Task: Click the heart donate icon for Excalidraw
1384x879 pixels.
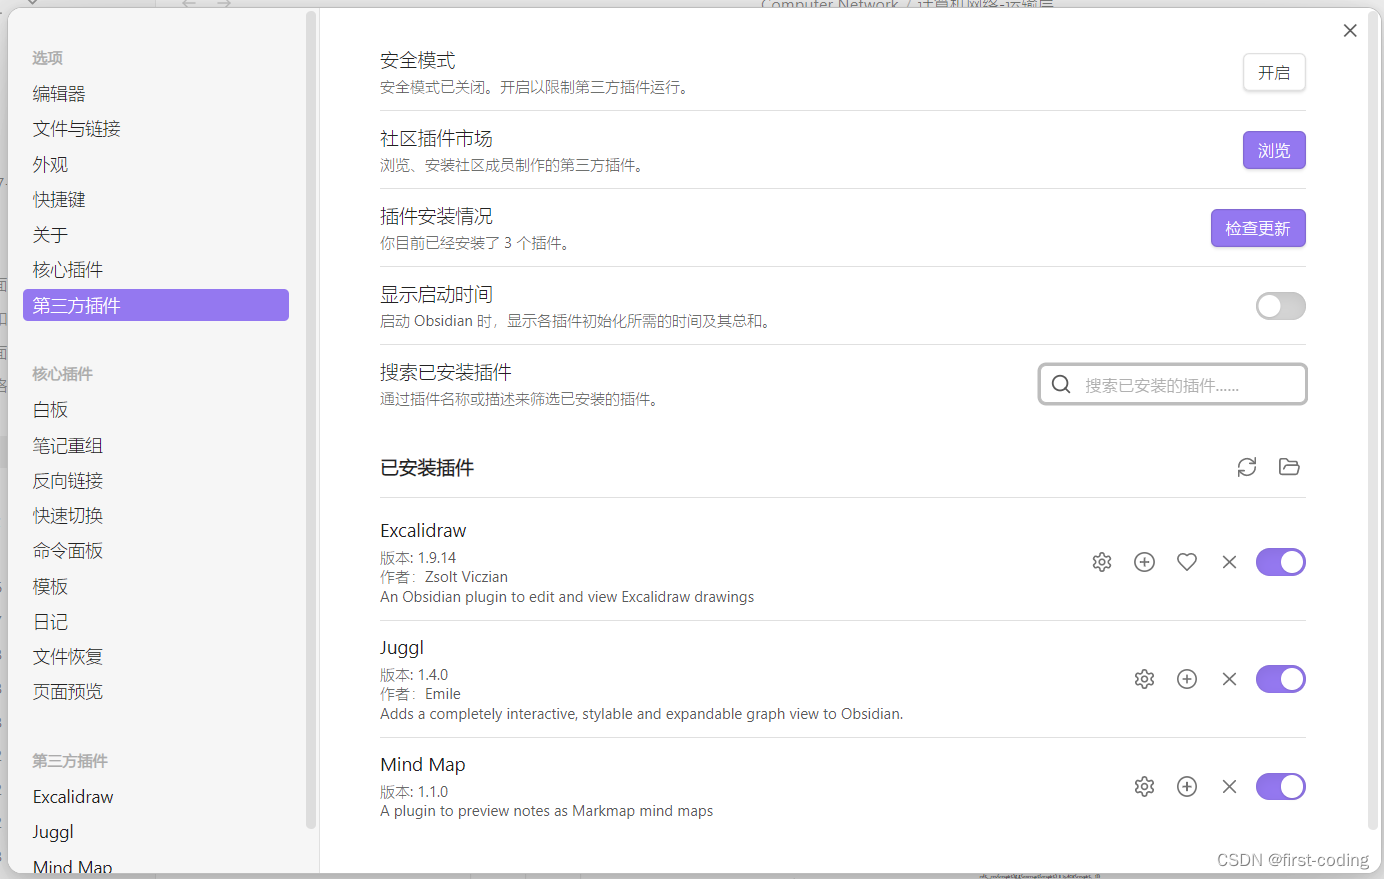Action: tap(1186, 562)
